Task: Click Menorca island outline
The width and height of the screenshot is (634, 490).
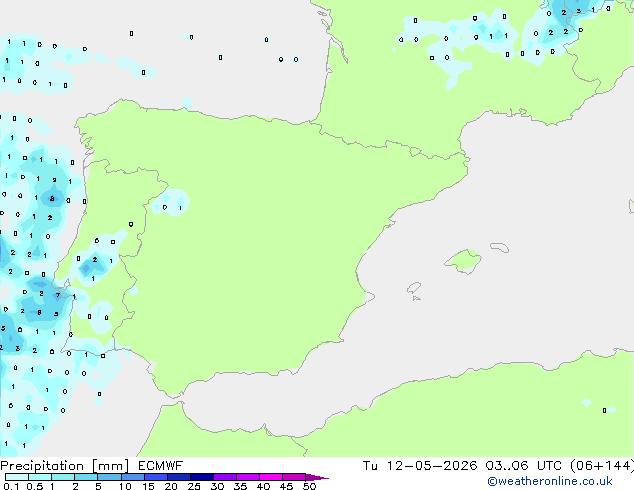Action: [x=499, y=247]
